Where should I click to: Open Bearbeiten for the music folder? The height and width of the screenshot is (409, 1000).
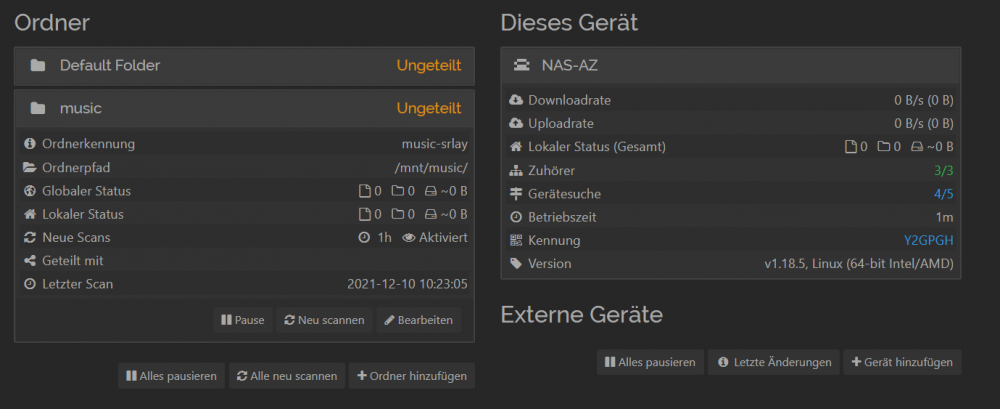[418, 320]
